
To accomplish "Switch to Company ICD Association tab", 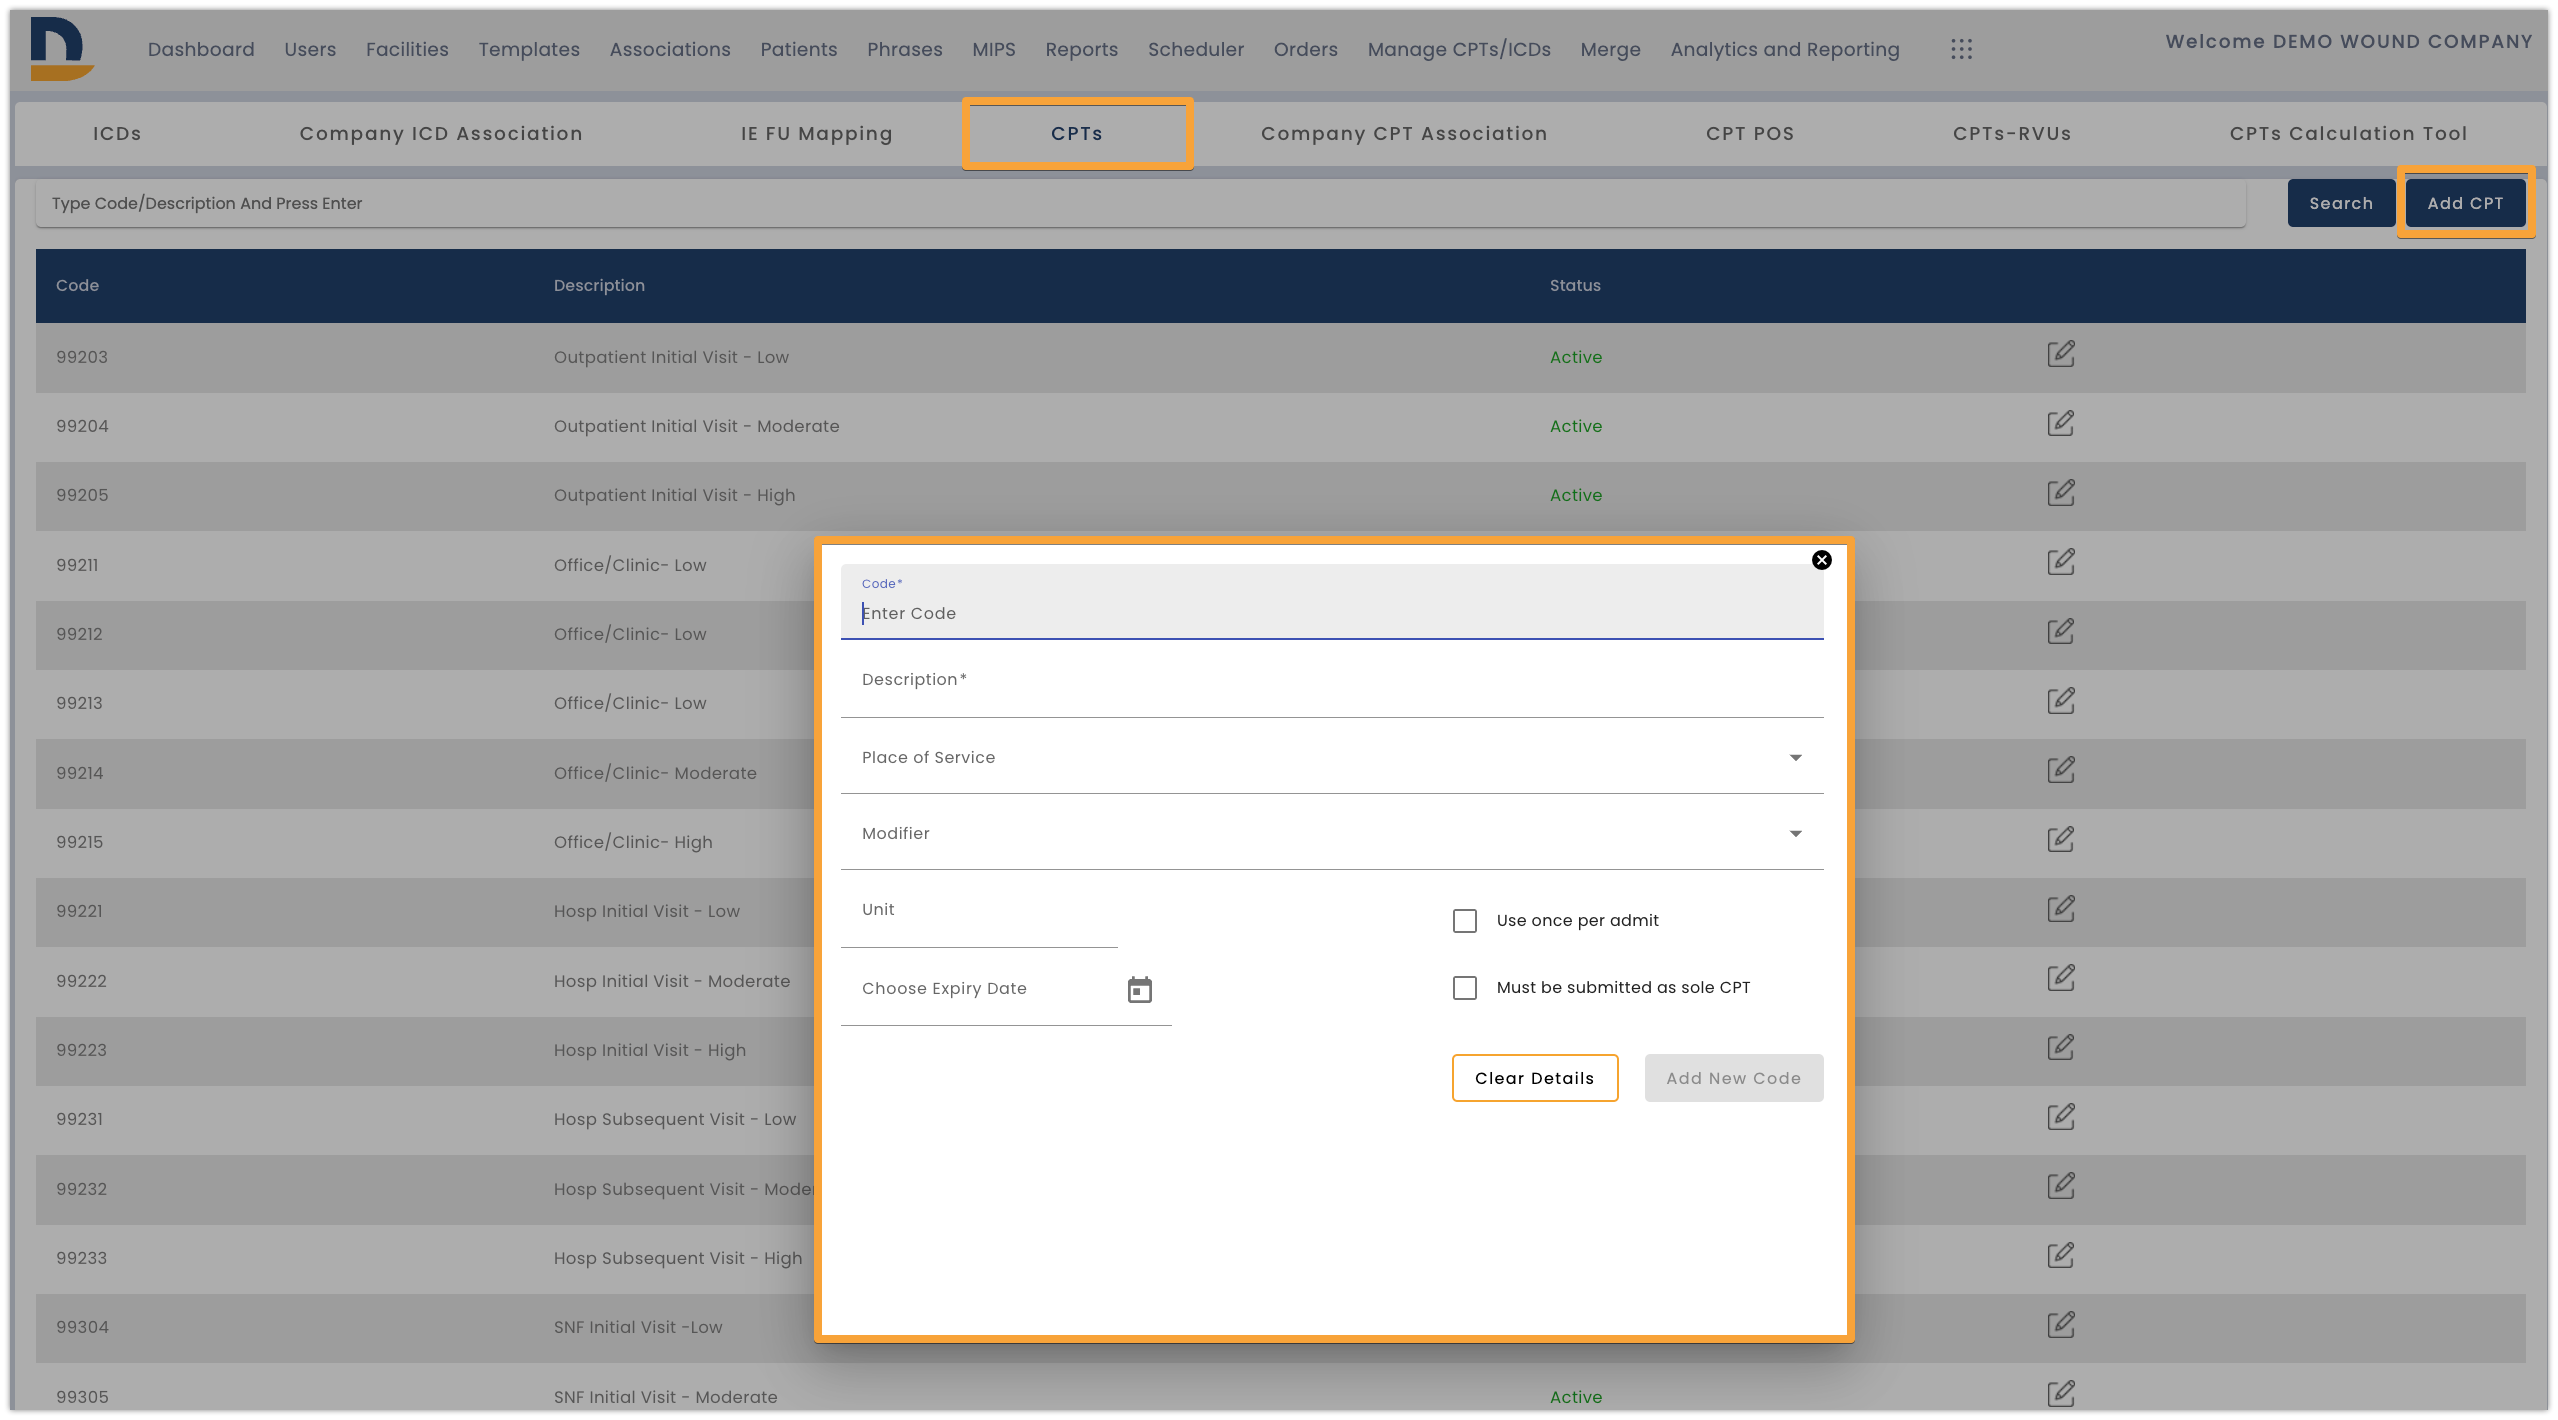I will (x=441, y=134).
